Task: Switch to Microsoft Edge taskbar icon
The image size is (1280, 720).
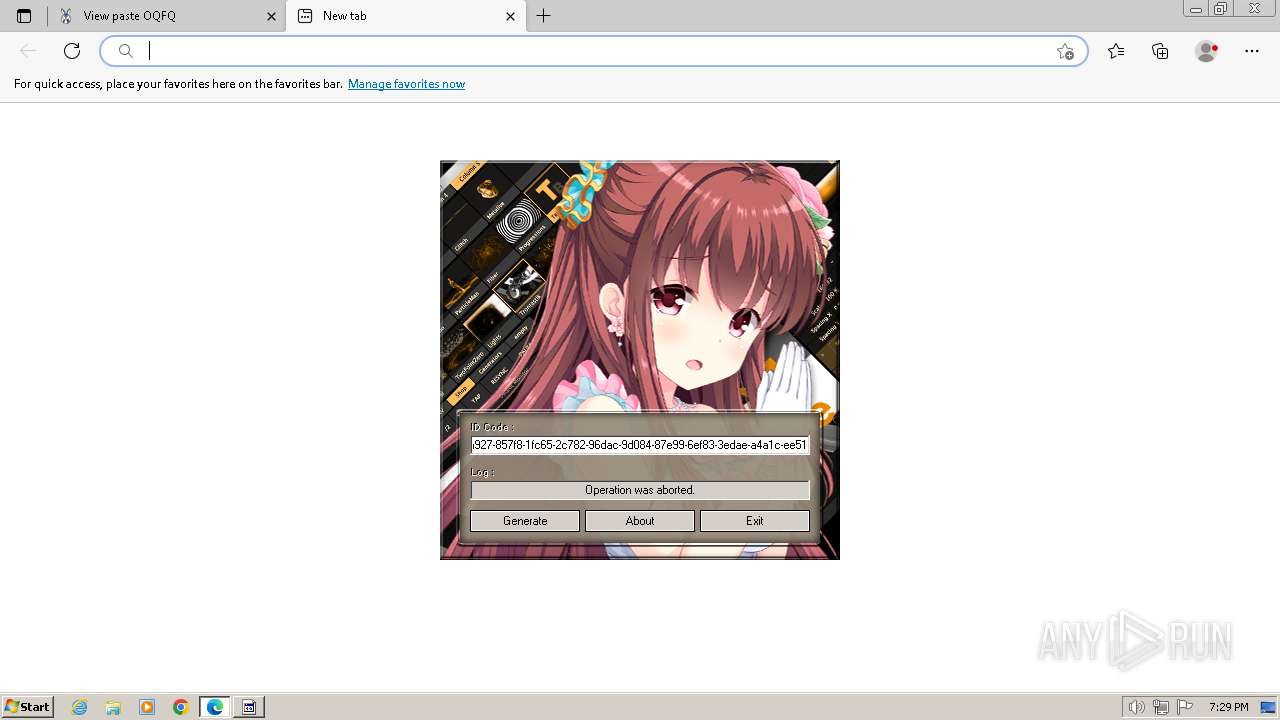Action: pos(215,707)
